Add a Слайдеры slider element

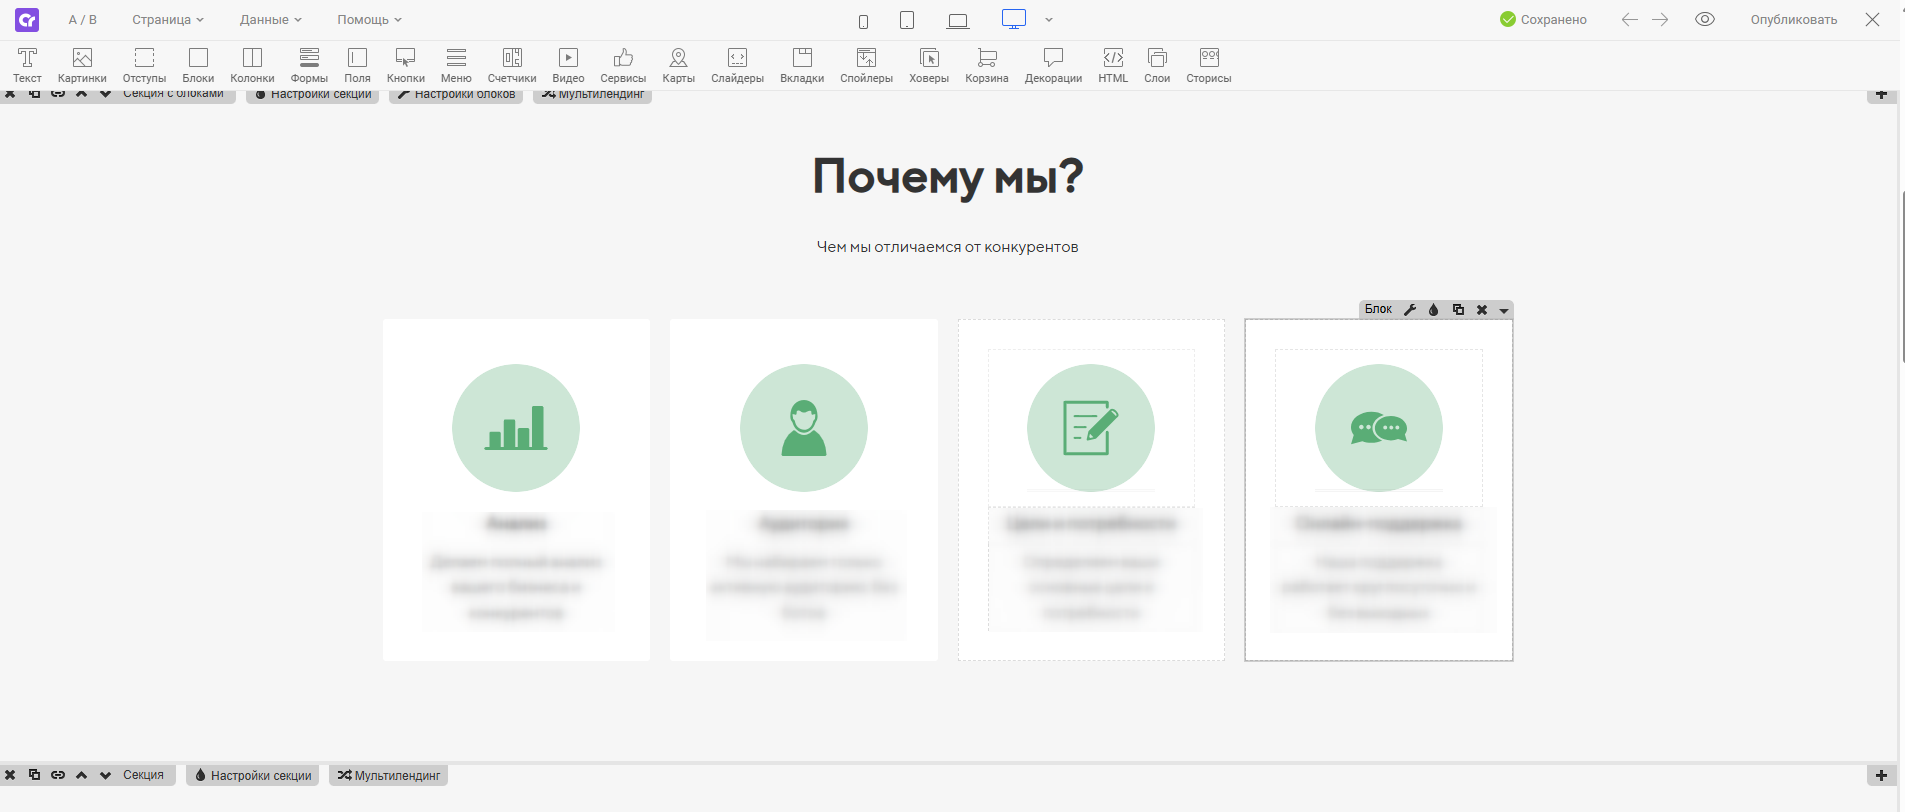(x=737, y=65)
